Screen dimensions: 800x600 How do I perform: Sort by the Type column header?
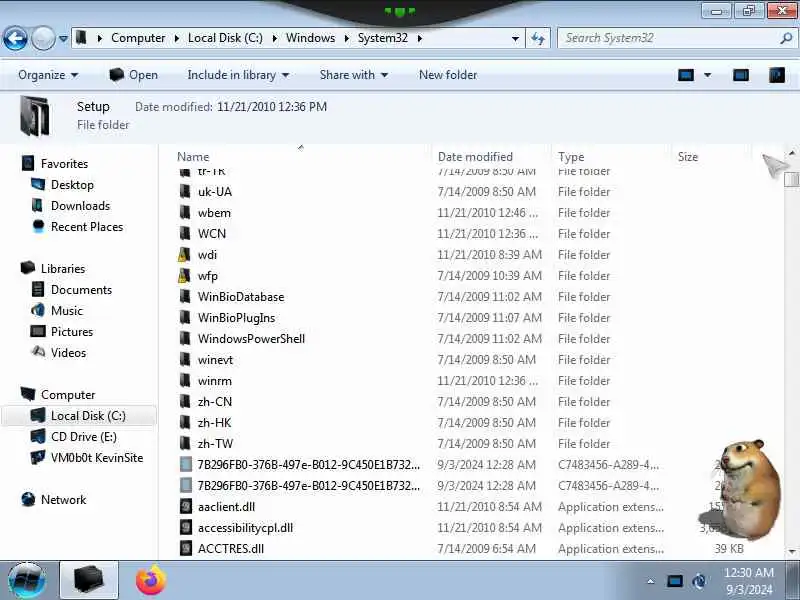[571, 157]
